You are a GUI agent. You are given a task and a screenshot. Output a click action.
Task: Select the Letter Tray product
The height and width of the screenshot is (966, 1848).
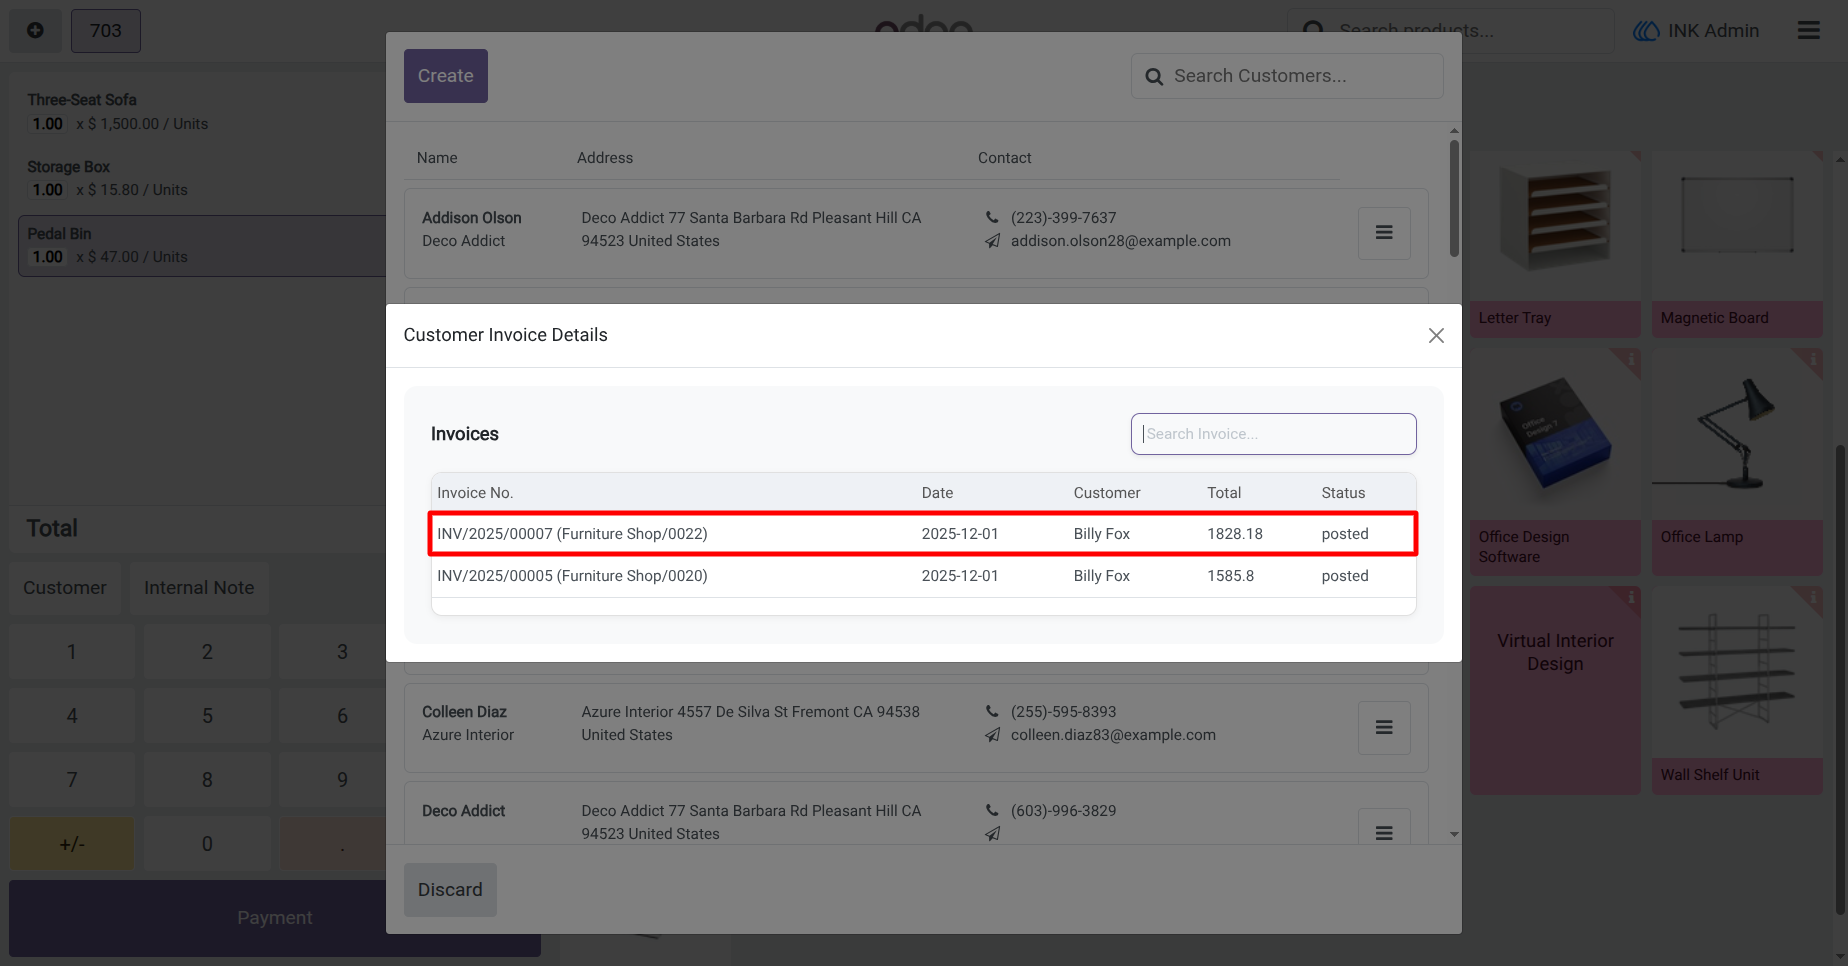click(x=1555, y=243)
